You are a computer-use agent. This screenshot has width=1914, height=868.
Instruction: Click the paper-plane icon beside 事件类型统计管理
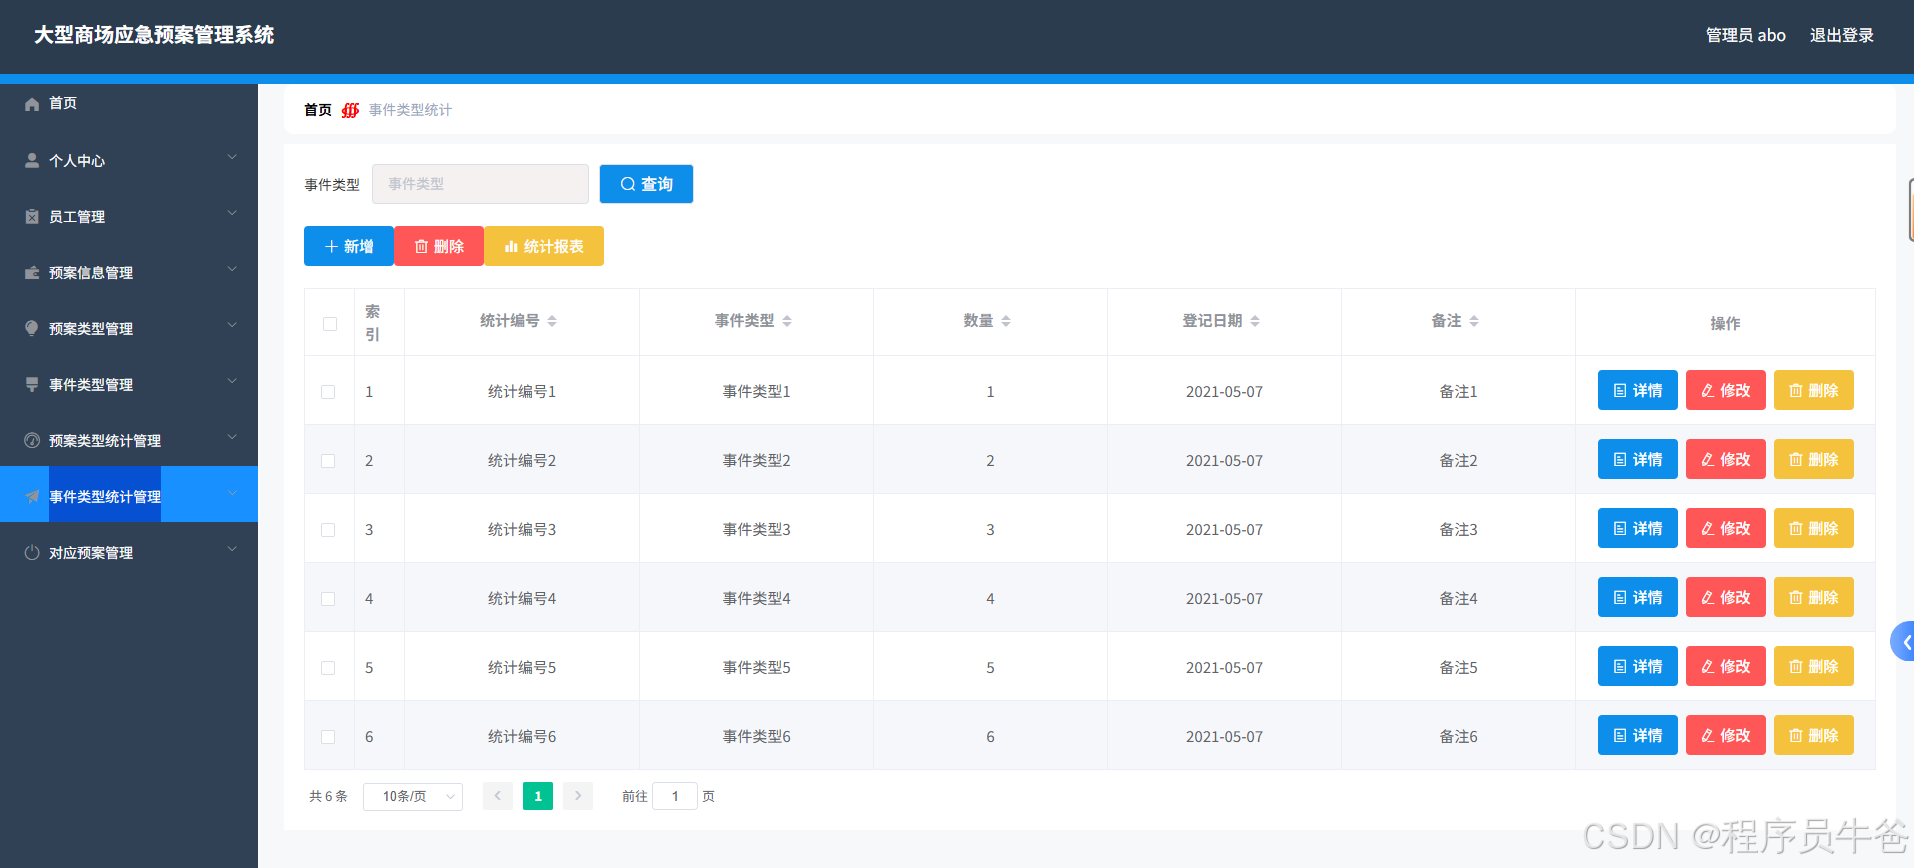click(x=32, y=496)
